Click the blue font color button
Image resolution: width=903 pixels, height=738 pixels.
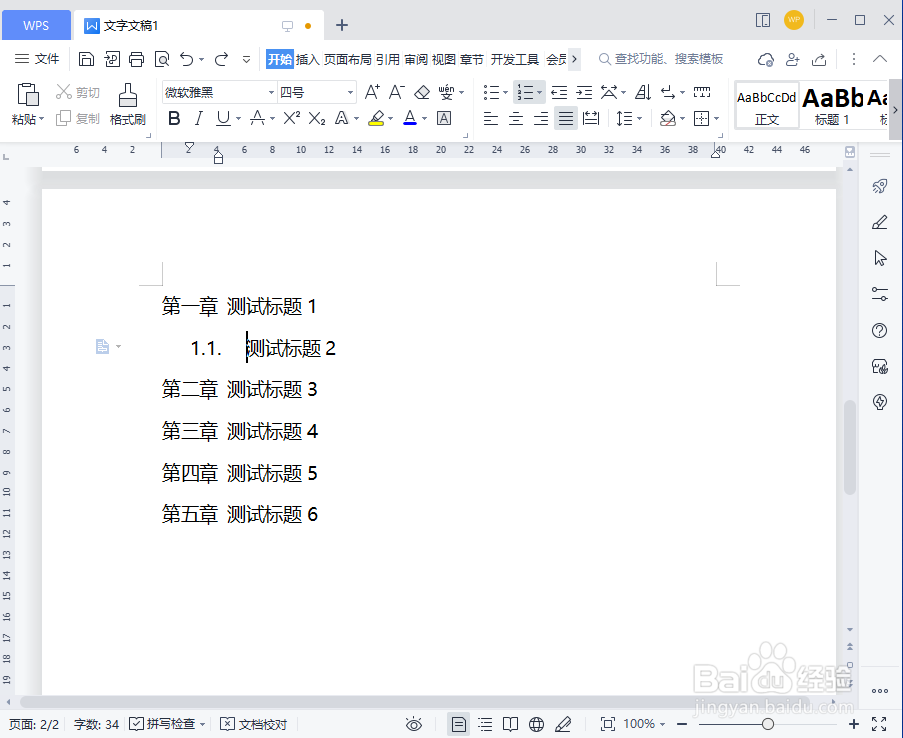tap(410, 118)
